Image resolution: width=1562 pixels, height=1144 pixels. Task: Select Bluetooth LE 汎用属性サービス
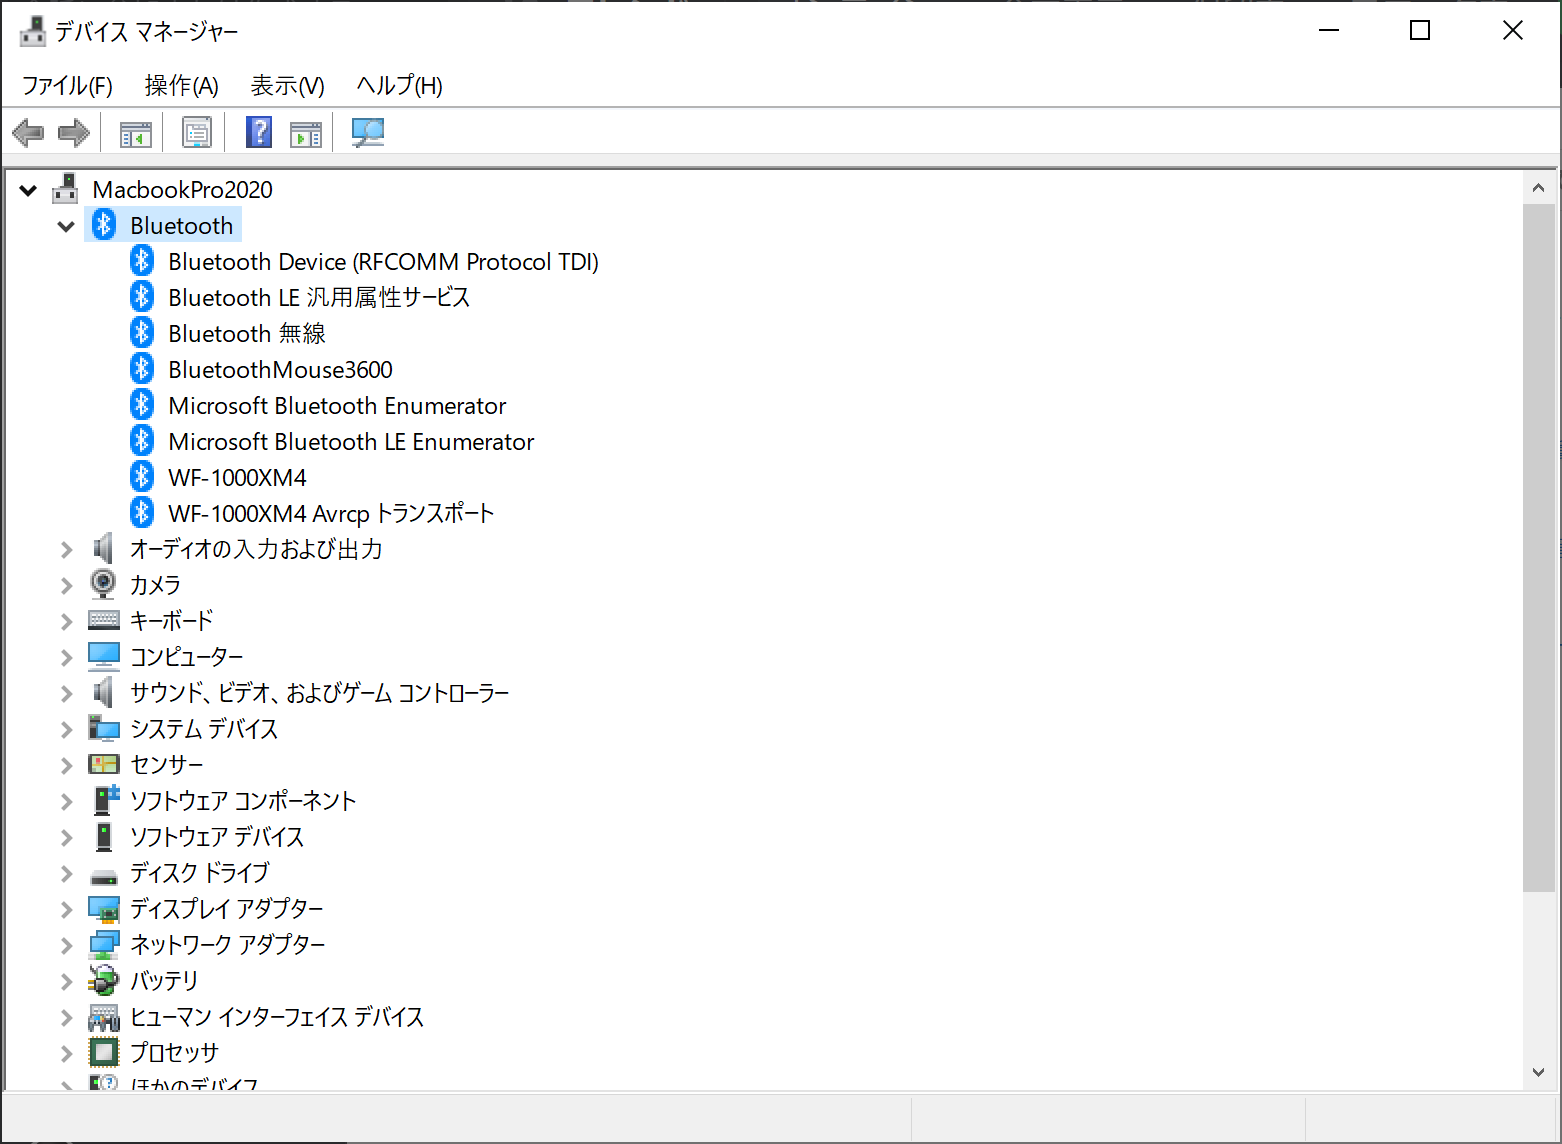point(319,298)
